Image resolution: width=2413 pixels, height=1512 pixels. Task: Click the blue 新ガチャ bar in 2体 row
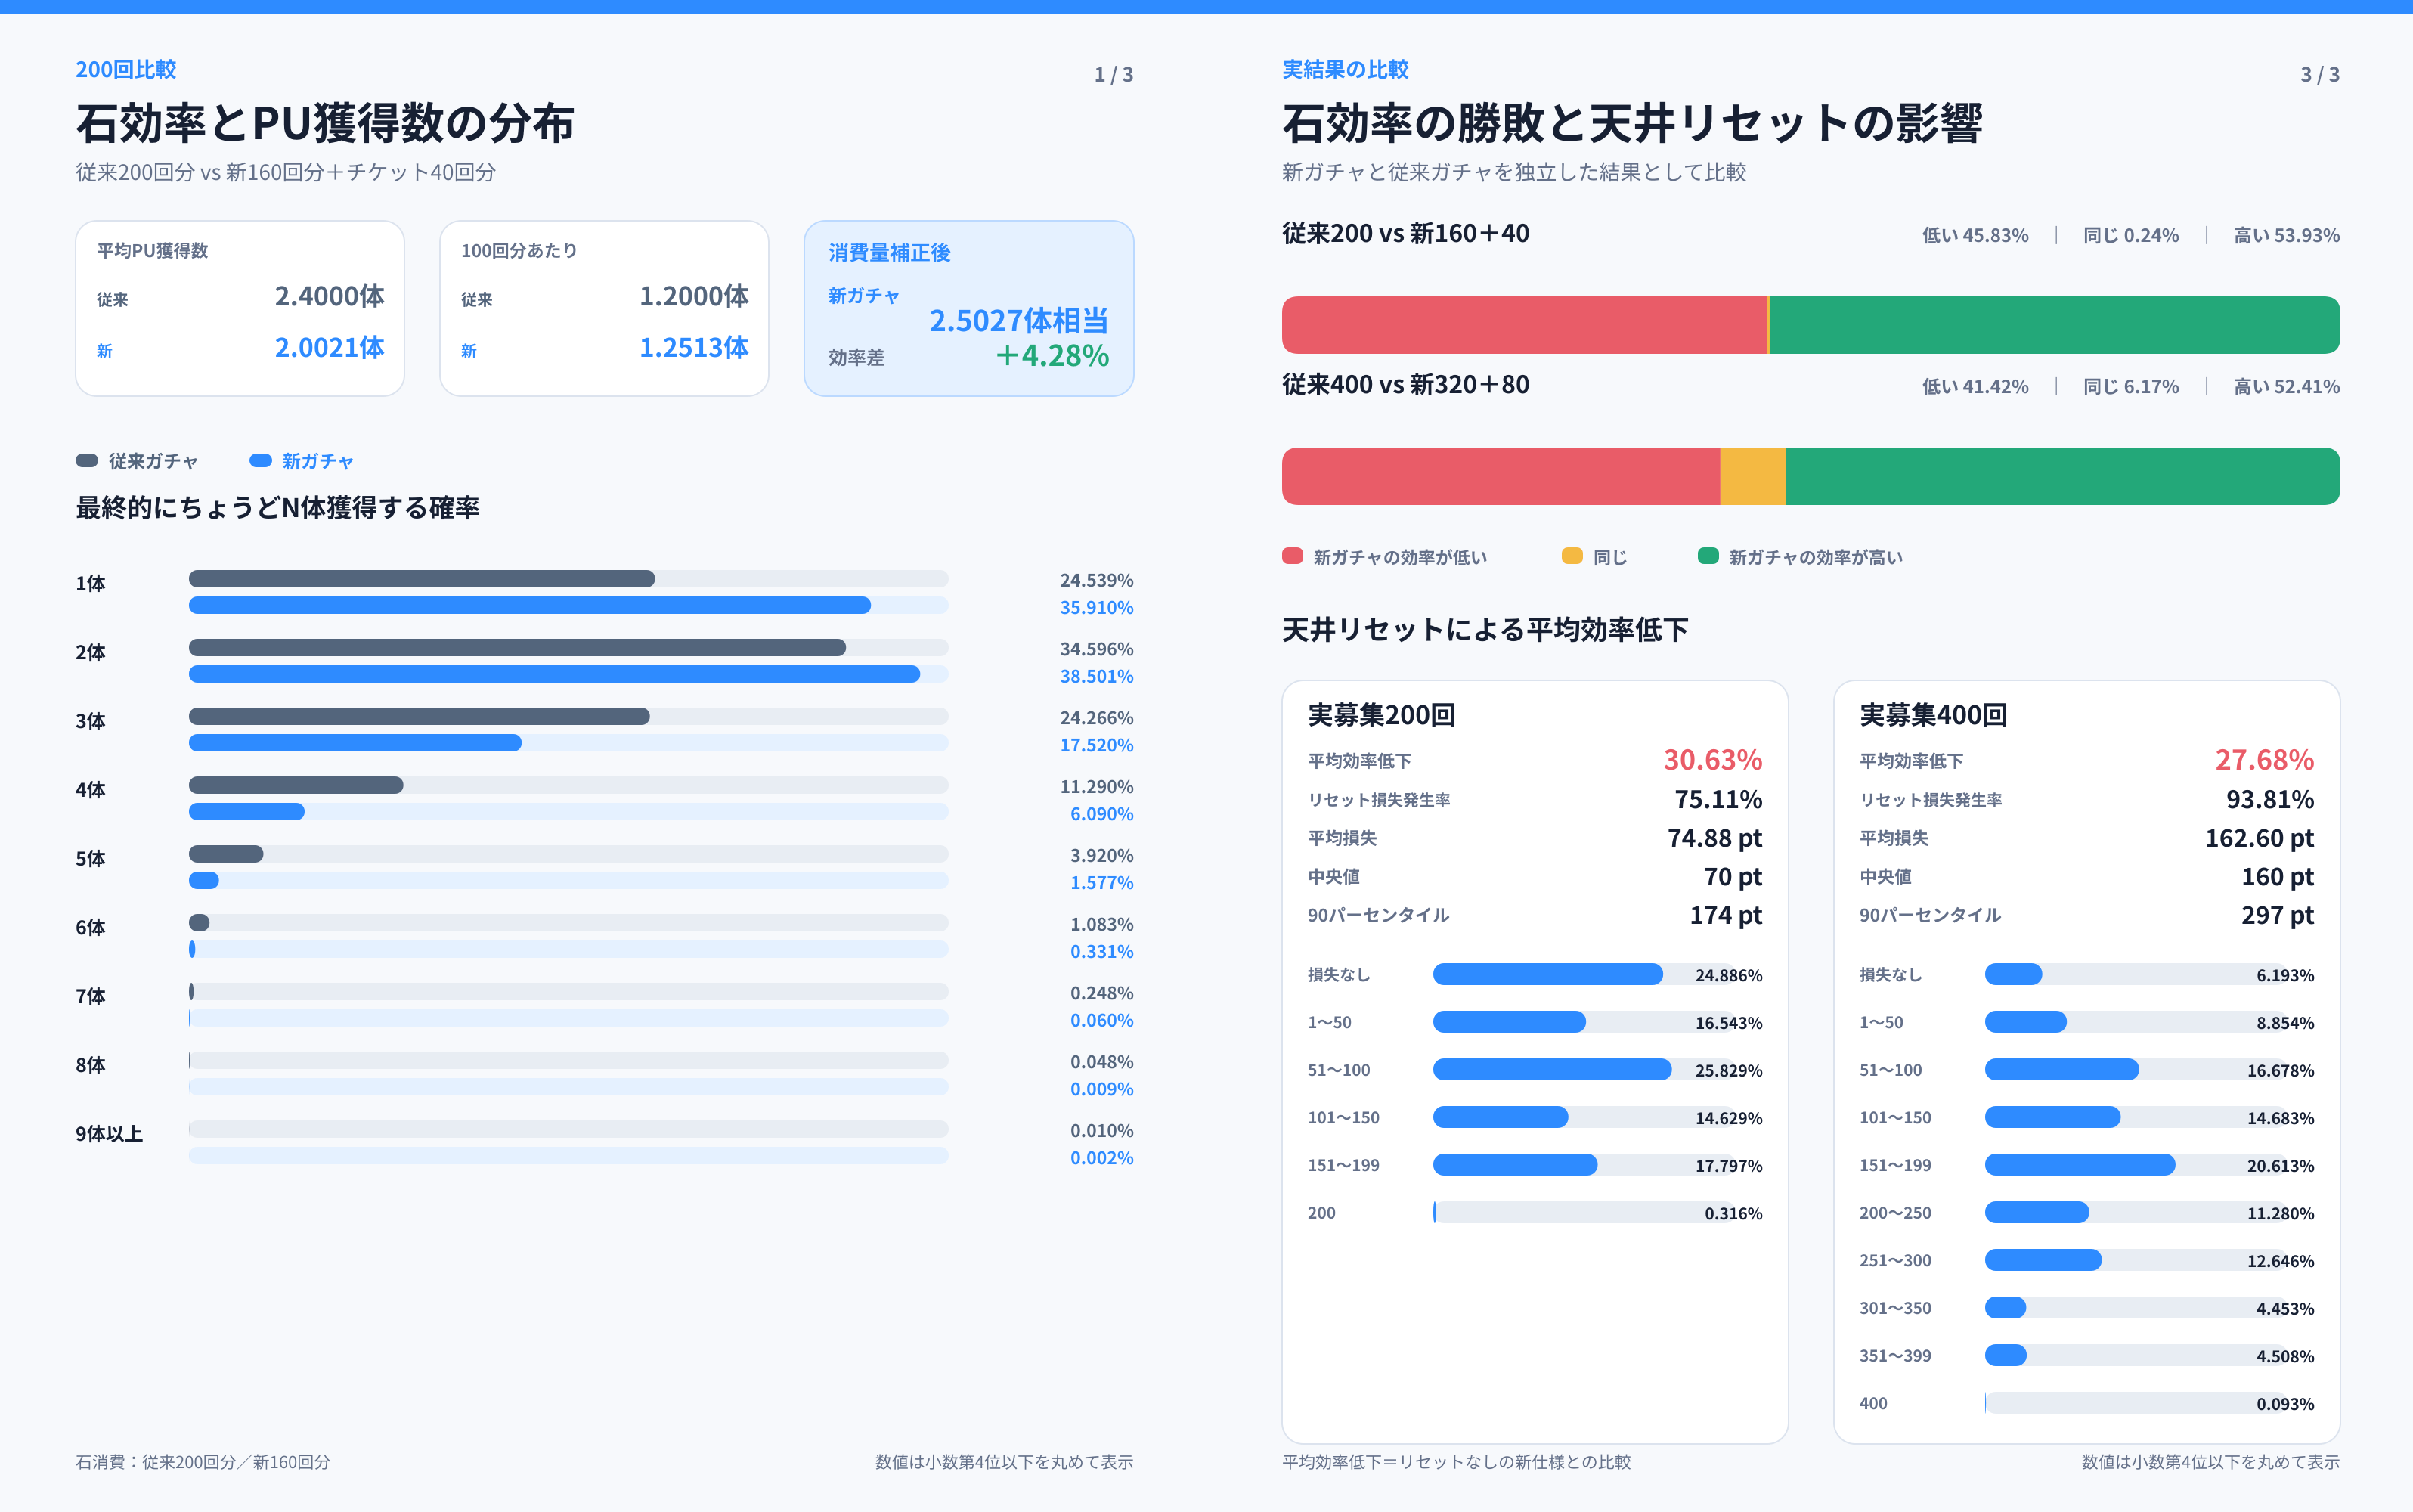(x=554, y=675)
